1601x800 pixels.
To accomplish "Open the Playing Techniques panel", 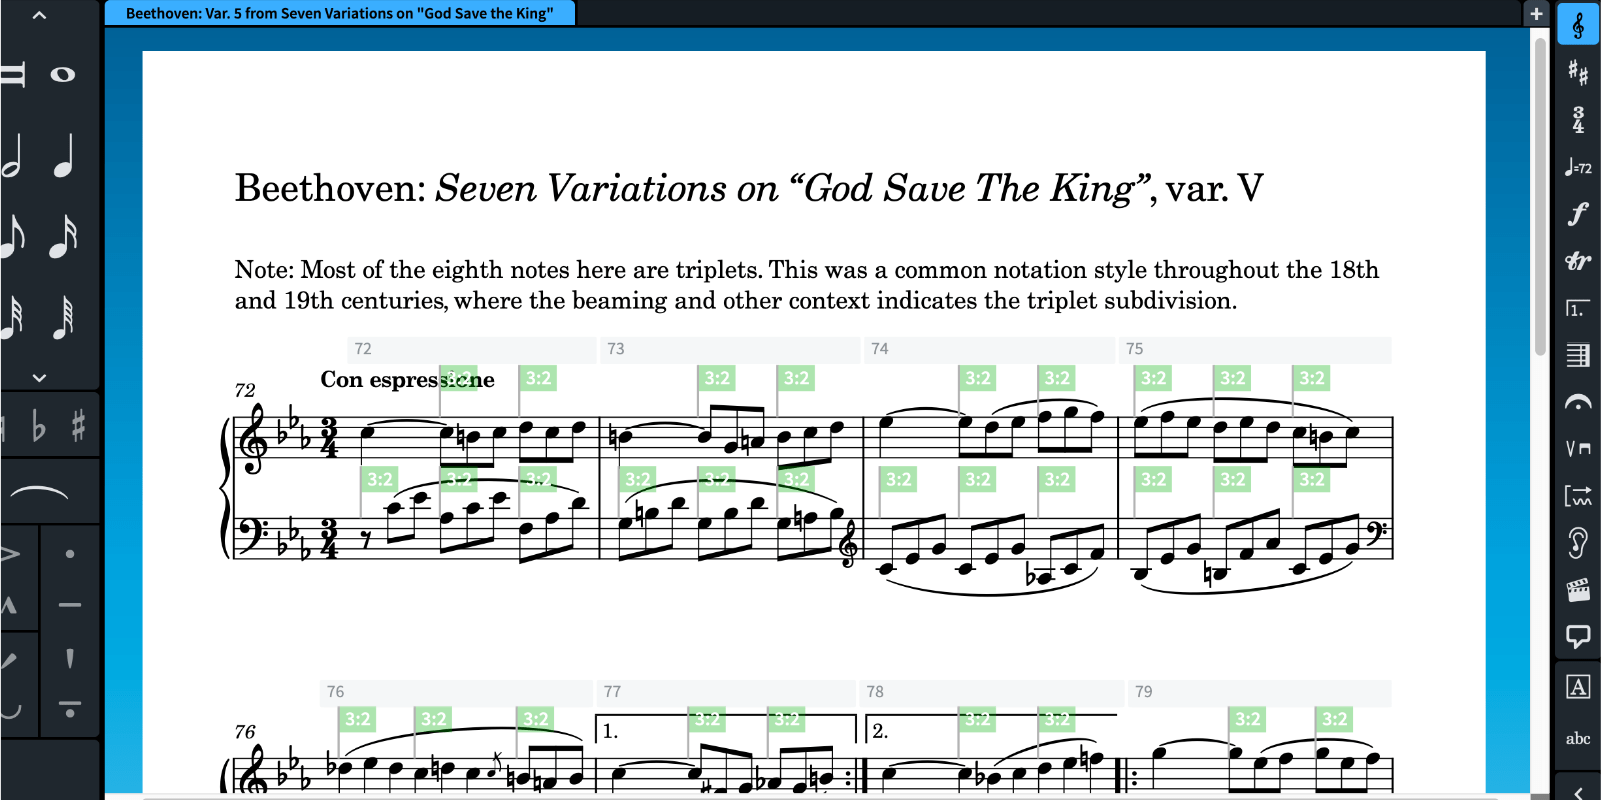I will click(1578, 449).
